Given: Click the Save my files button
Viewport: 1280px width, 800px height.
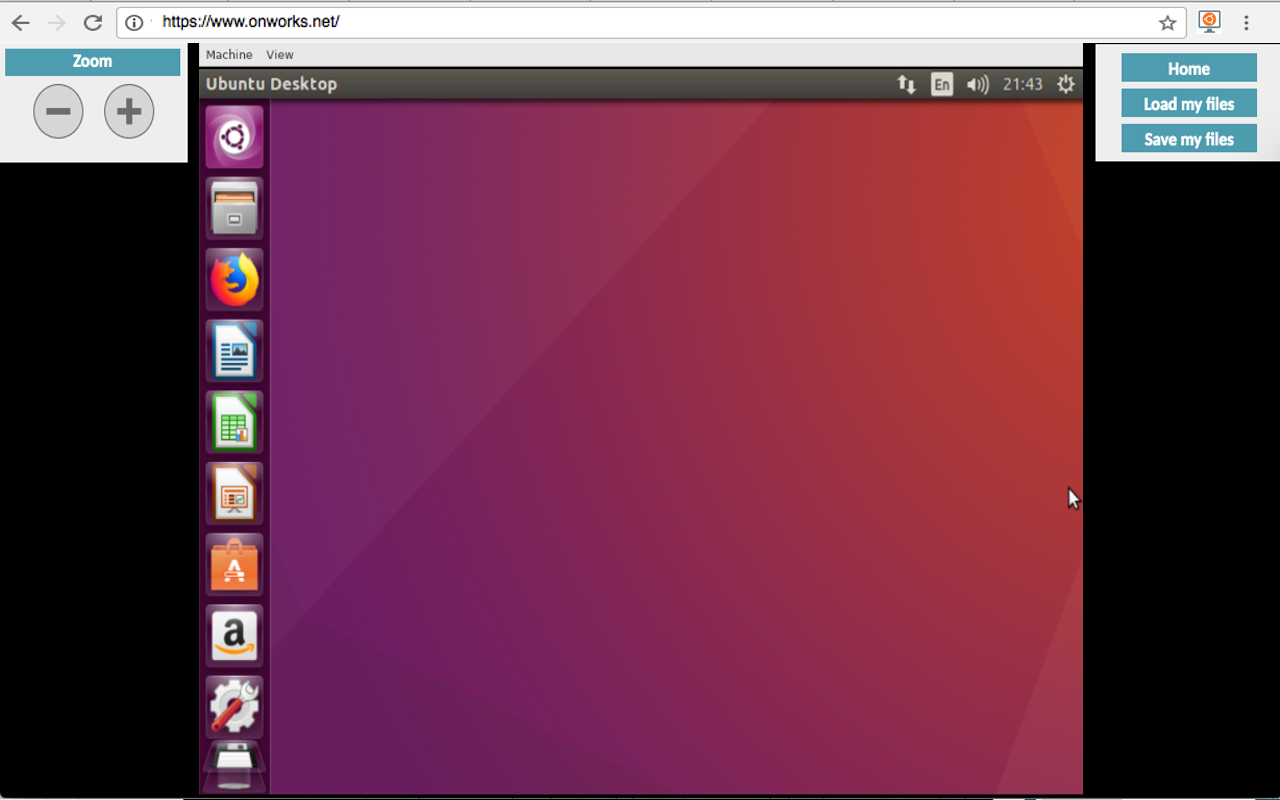Looking at the screenshot, I should pos(1188,138).
